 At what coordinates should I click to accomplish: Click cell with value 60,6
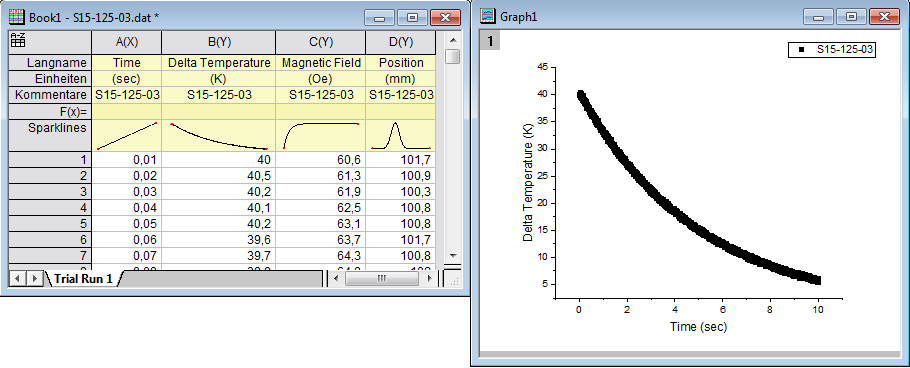(x=320, y=160)
